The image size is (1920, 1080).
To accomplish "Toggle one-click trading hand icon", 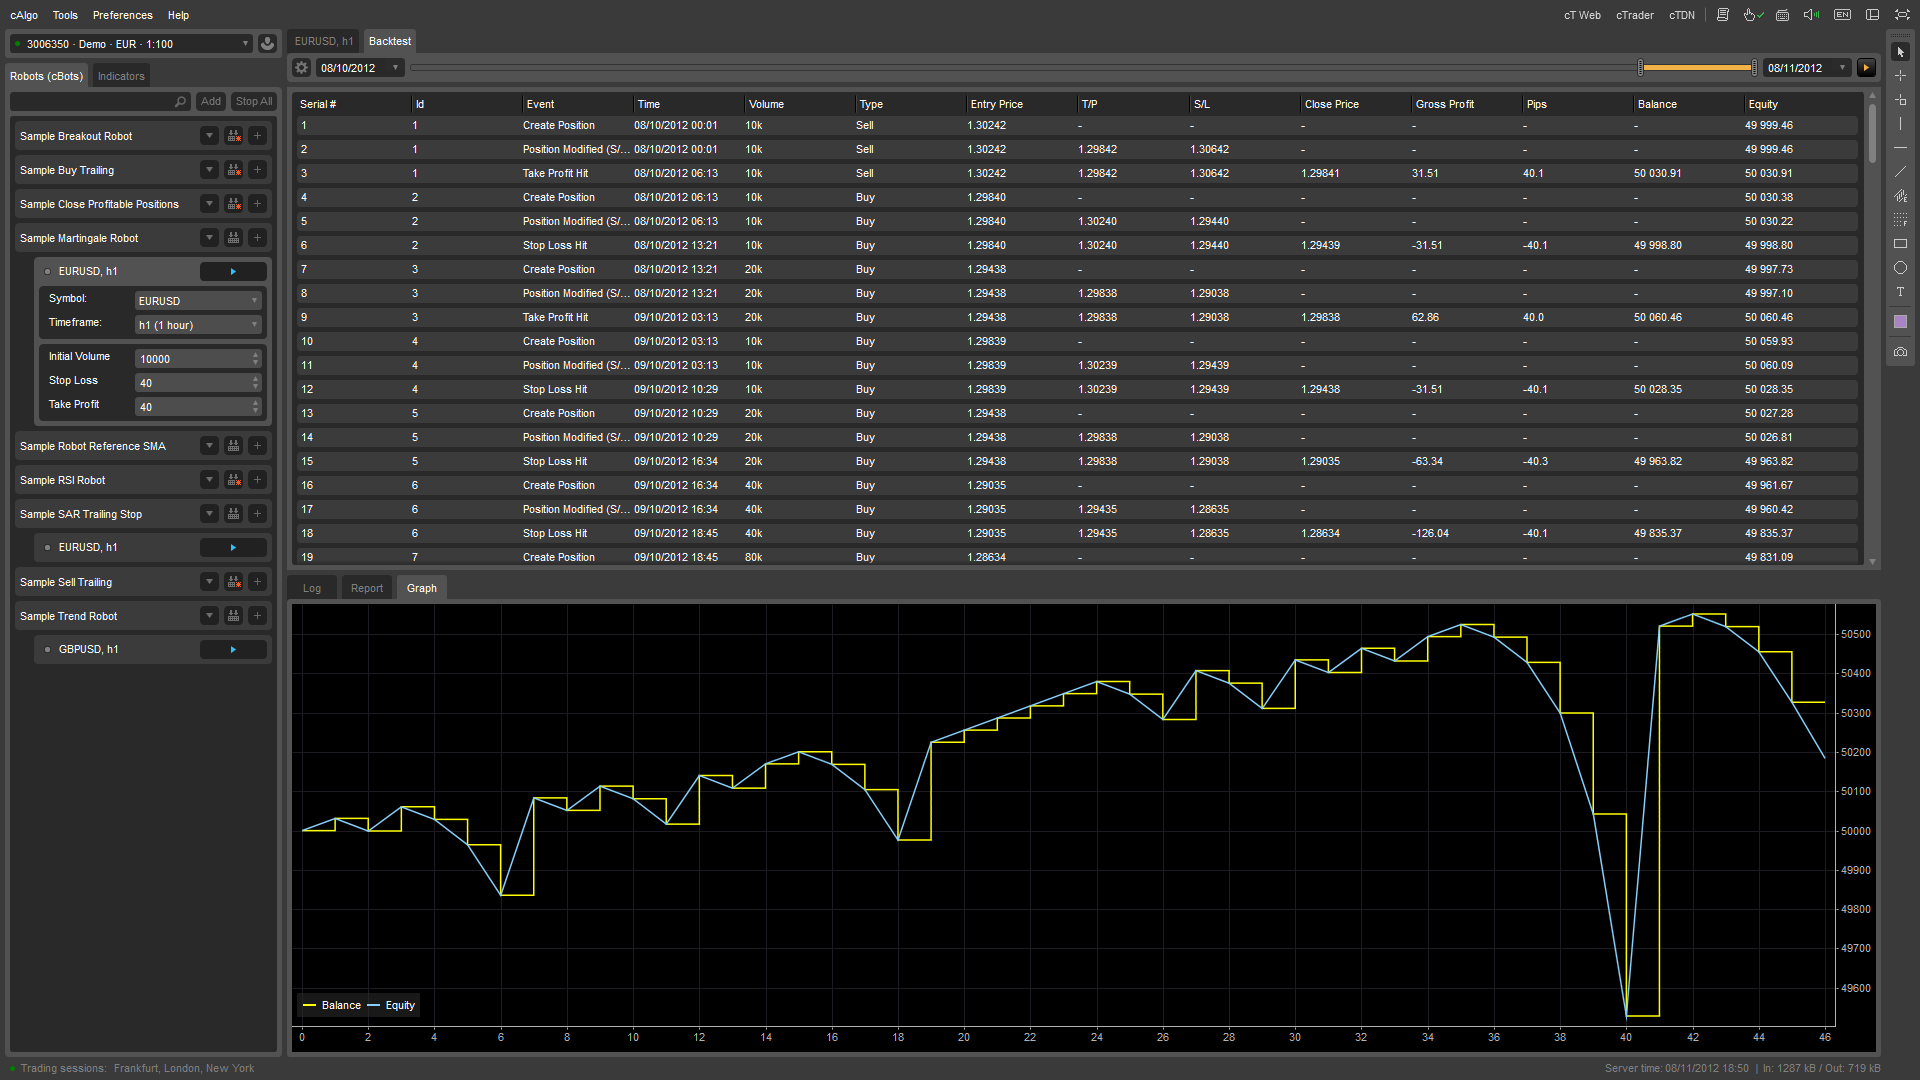I will point(1752,15).
